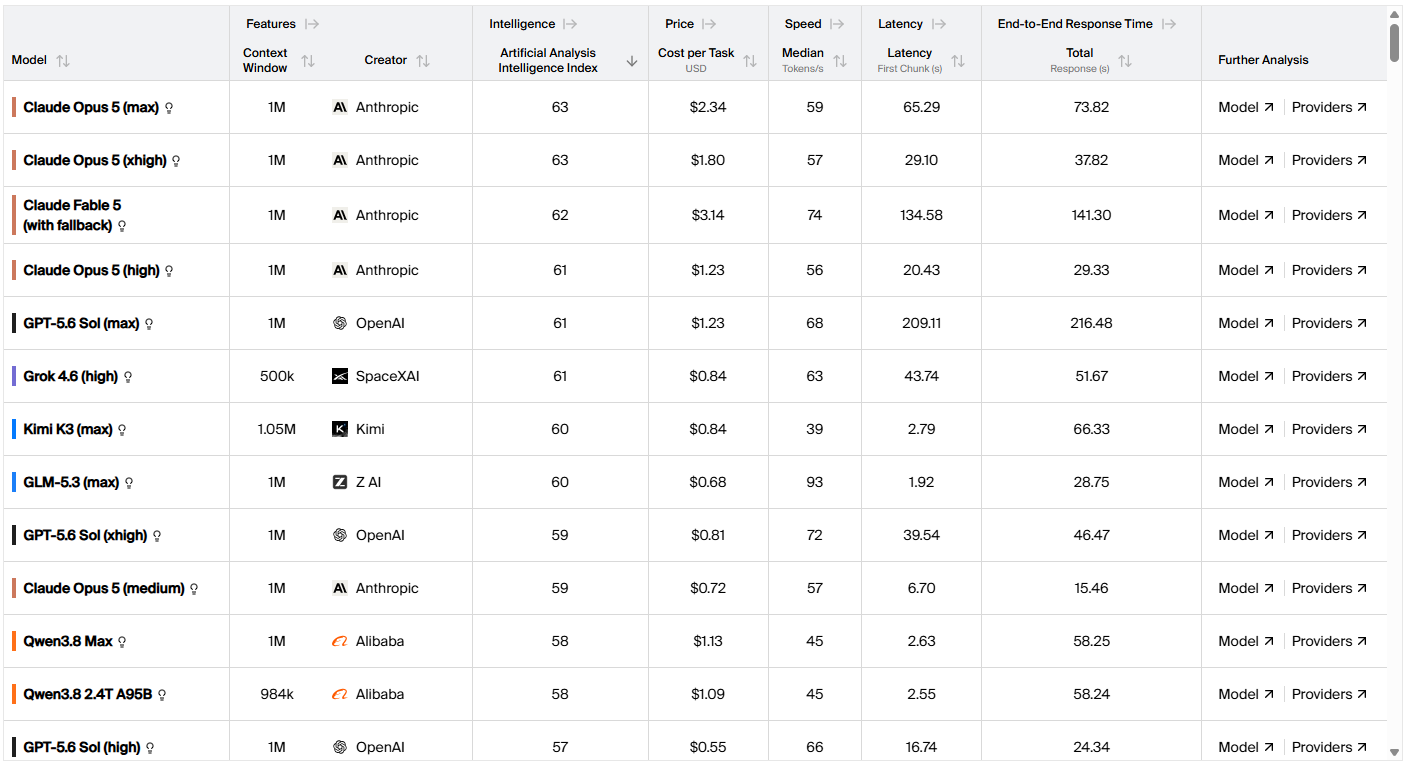Click the Creator sort icon
Screen dimensions: 1407x767
point(423,61)
